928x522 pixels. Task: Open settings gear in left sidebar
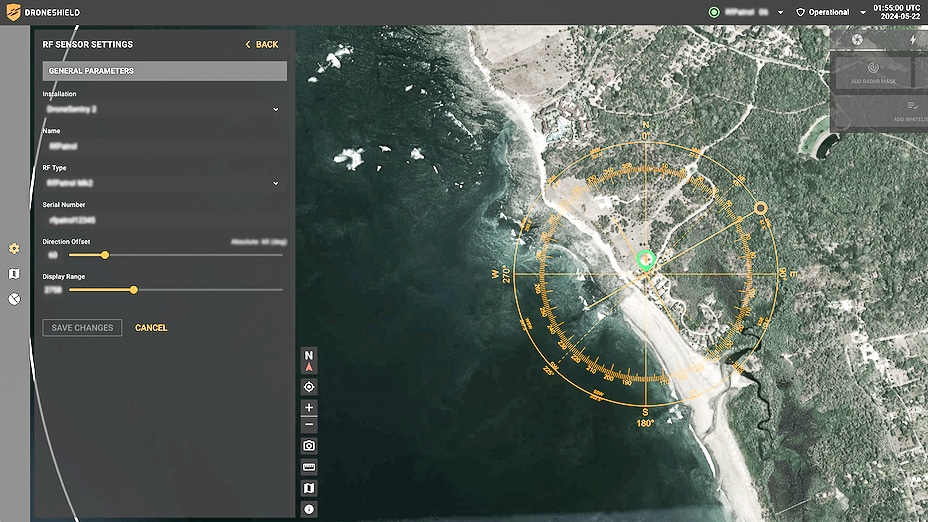[x=14, y=248]
